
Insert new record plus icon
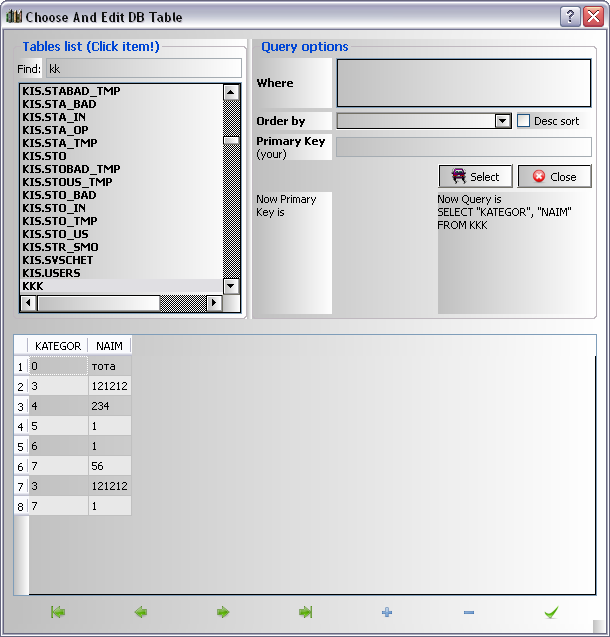click(387, 612)
